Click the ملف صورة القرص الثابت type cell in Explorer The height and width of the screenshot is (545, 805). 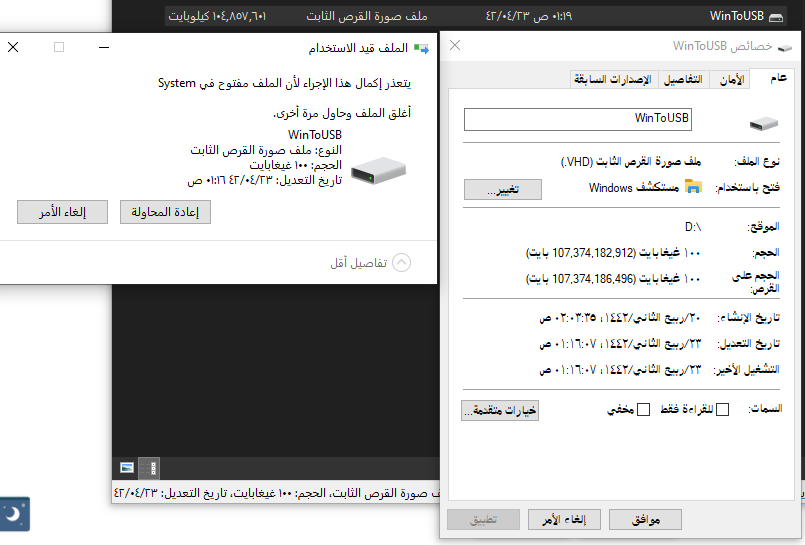click(367, 16)
